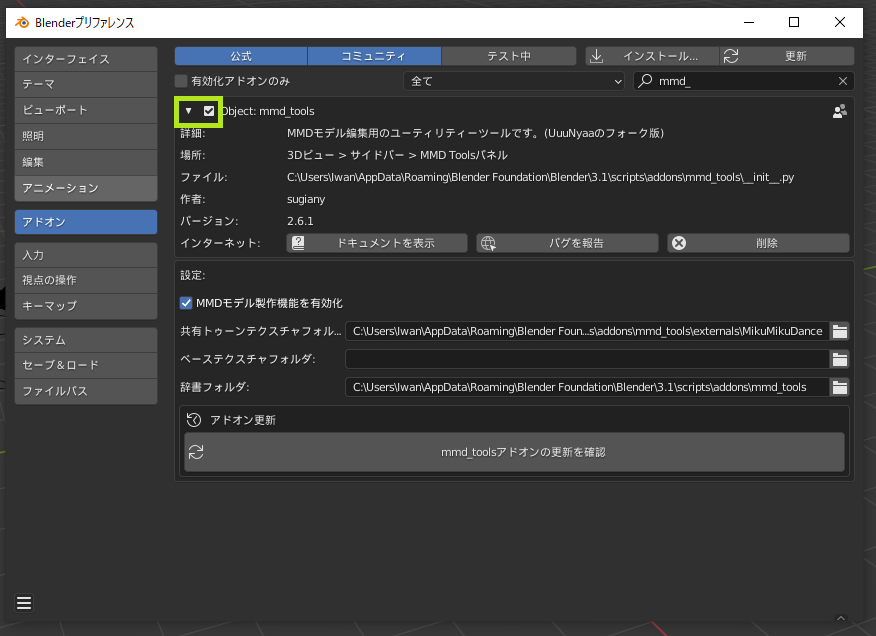This screenshot has width=876, height=636.
Task: Collapse the mmd_tools addon details
Action: [x=188, y=111]
